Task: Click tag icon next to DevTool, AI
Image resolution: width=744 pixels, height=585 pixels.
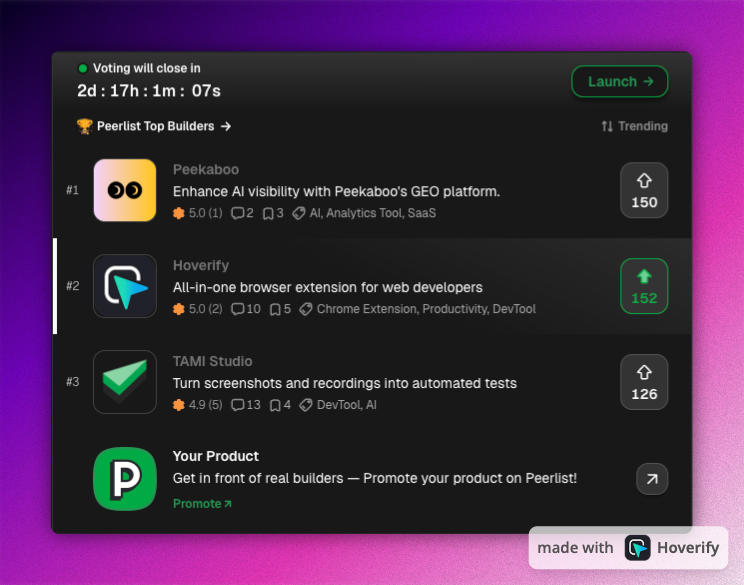Action: click(x=306, y=405)
